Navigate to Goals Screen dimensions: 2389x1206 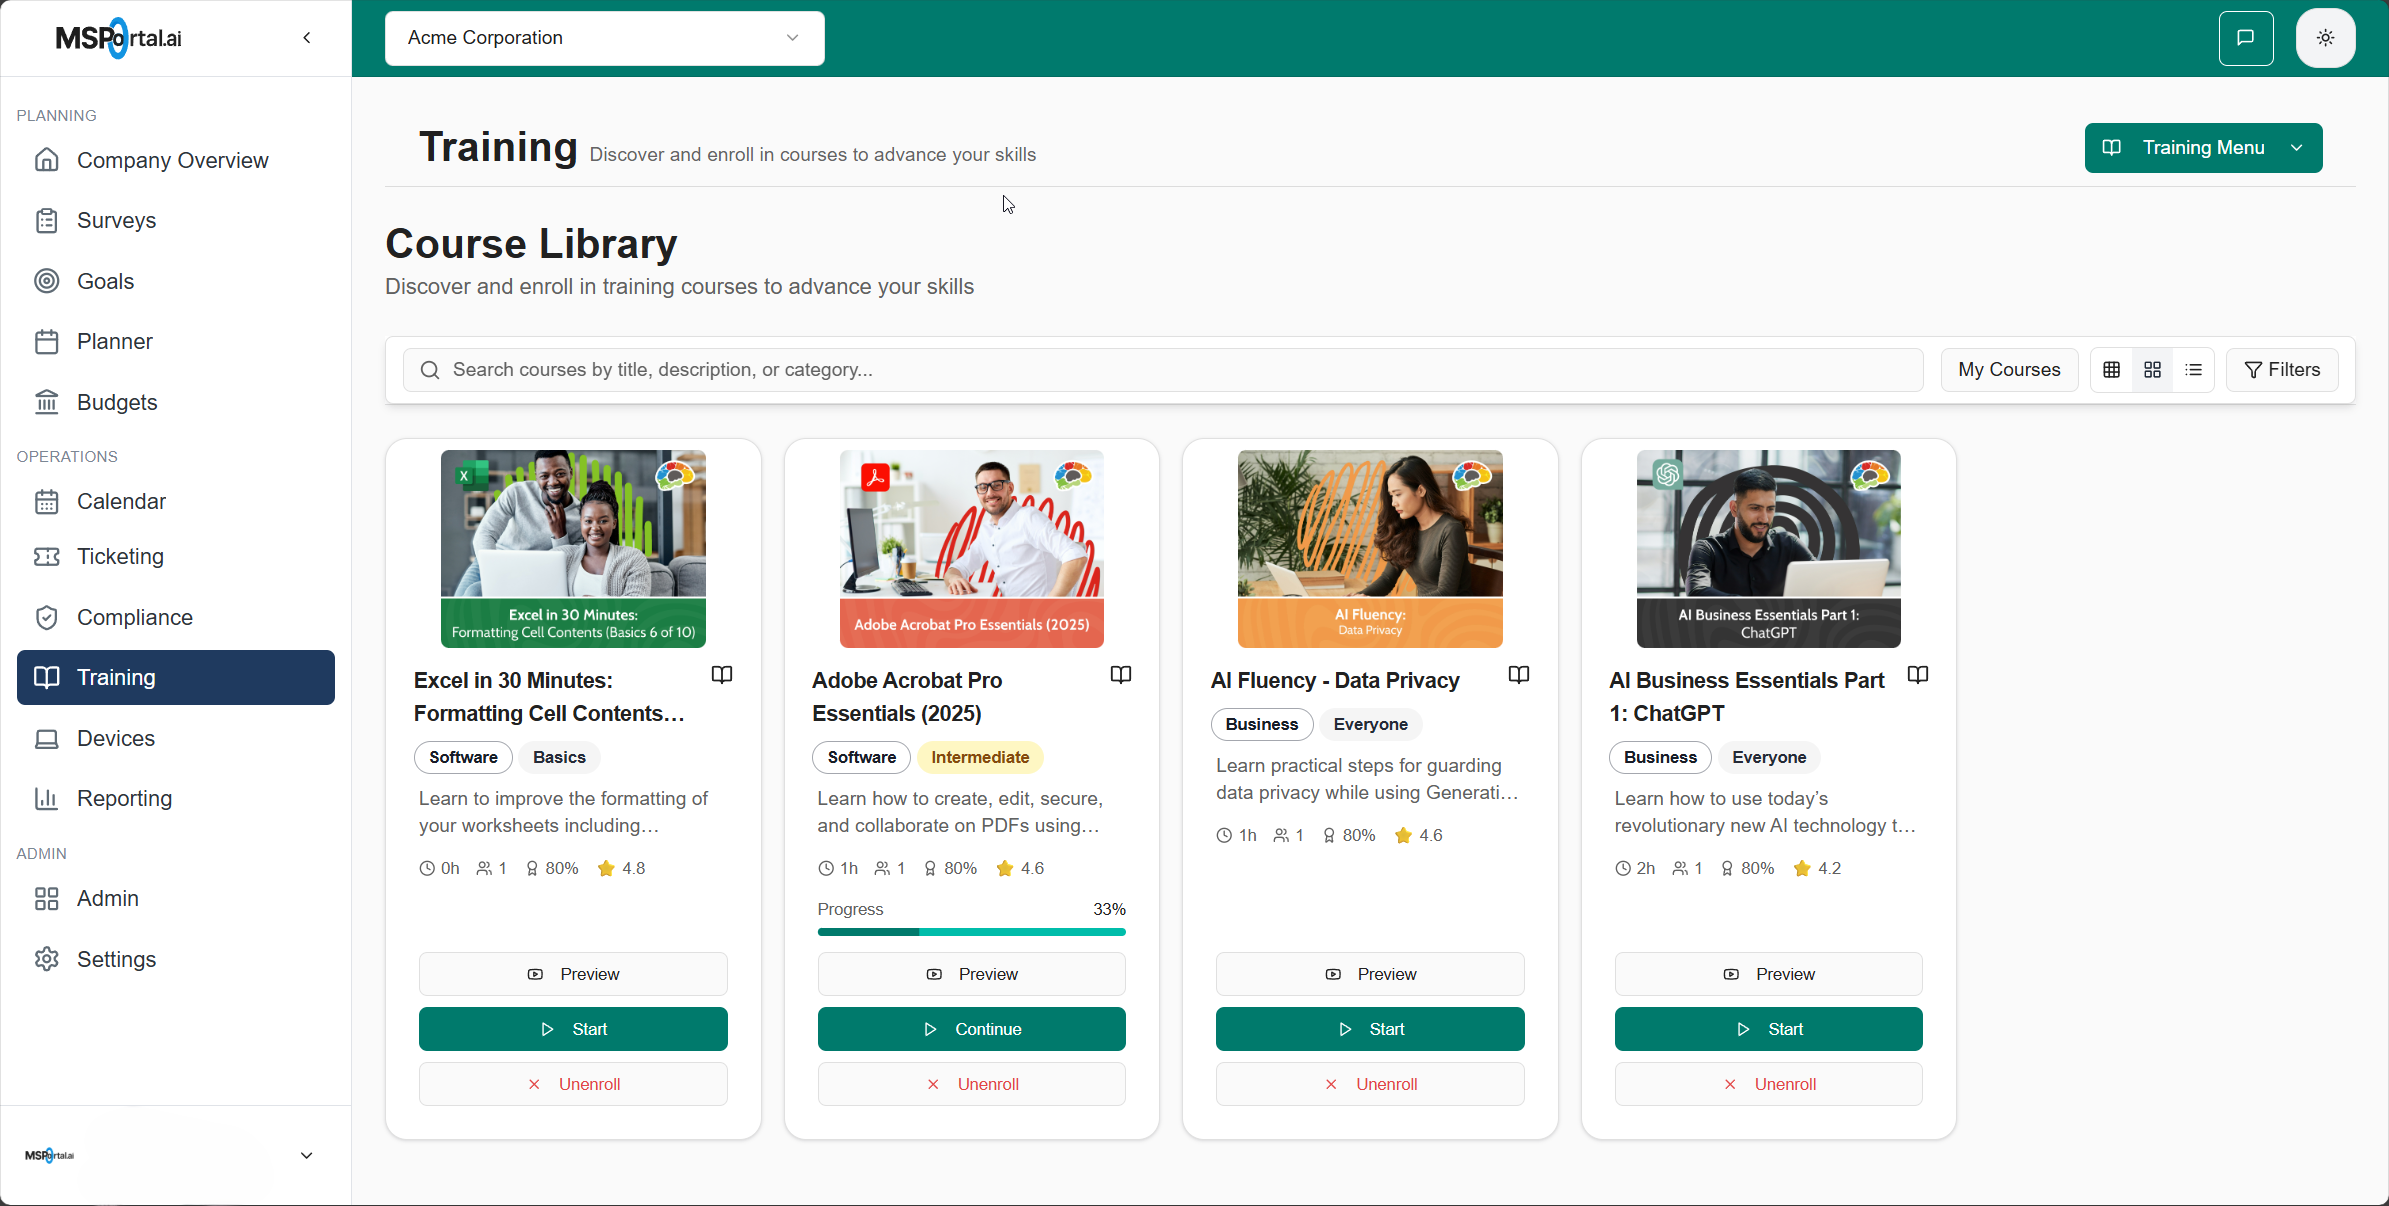(176, 281)
